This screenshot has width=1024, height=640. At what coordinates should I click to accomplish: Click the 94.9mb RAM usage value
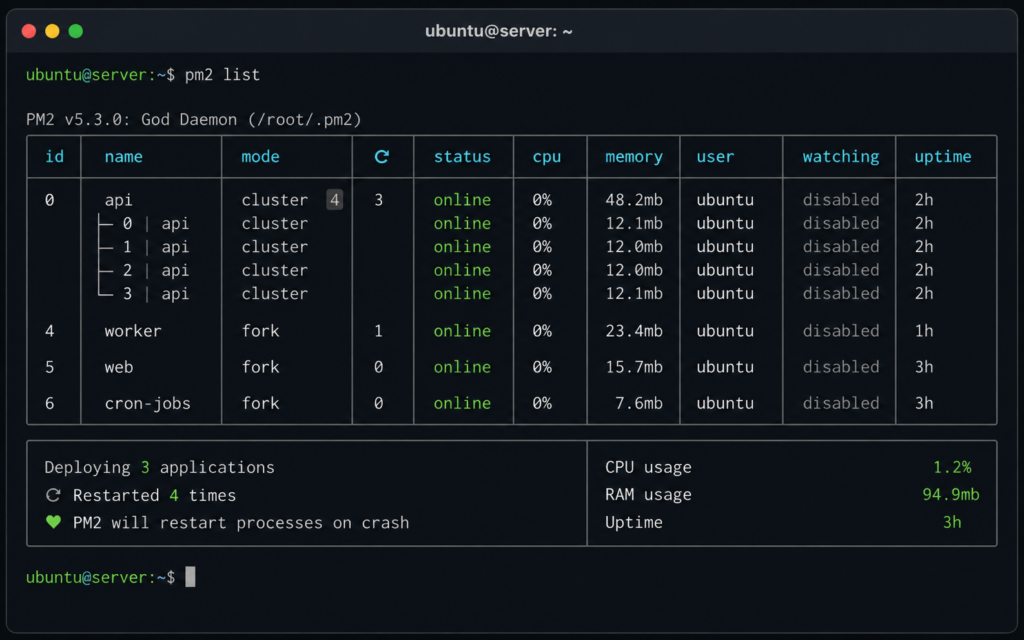[x=951, y=495]
